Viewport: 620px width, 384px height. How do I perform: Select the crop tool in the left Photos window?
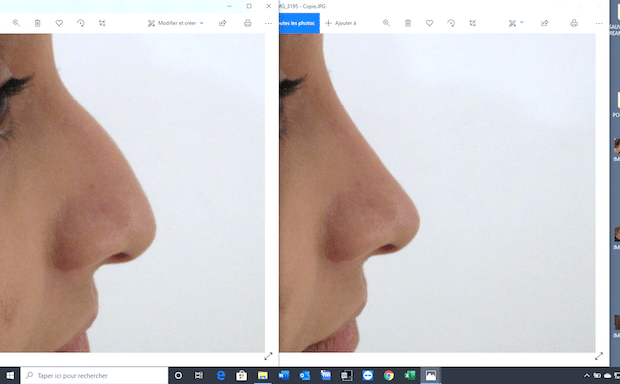pos(102,23)
